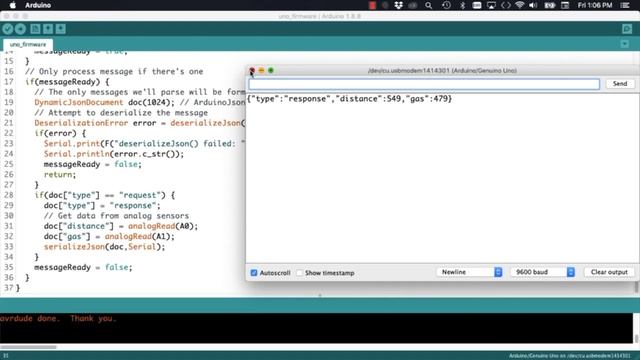
Task: Click the Send button in serial monitor
Action: pos(620,84)
